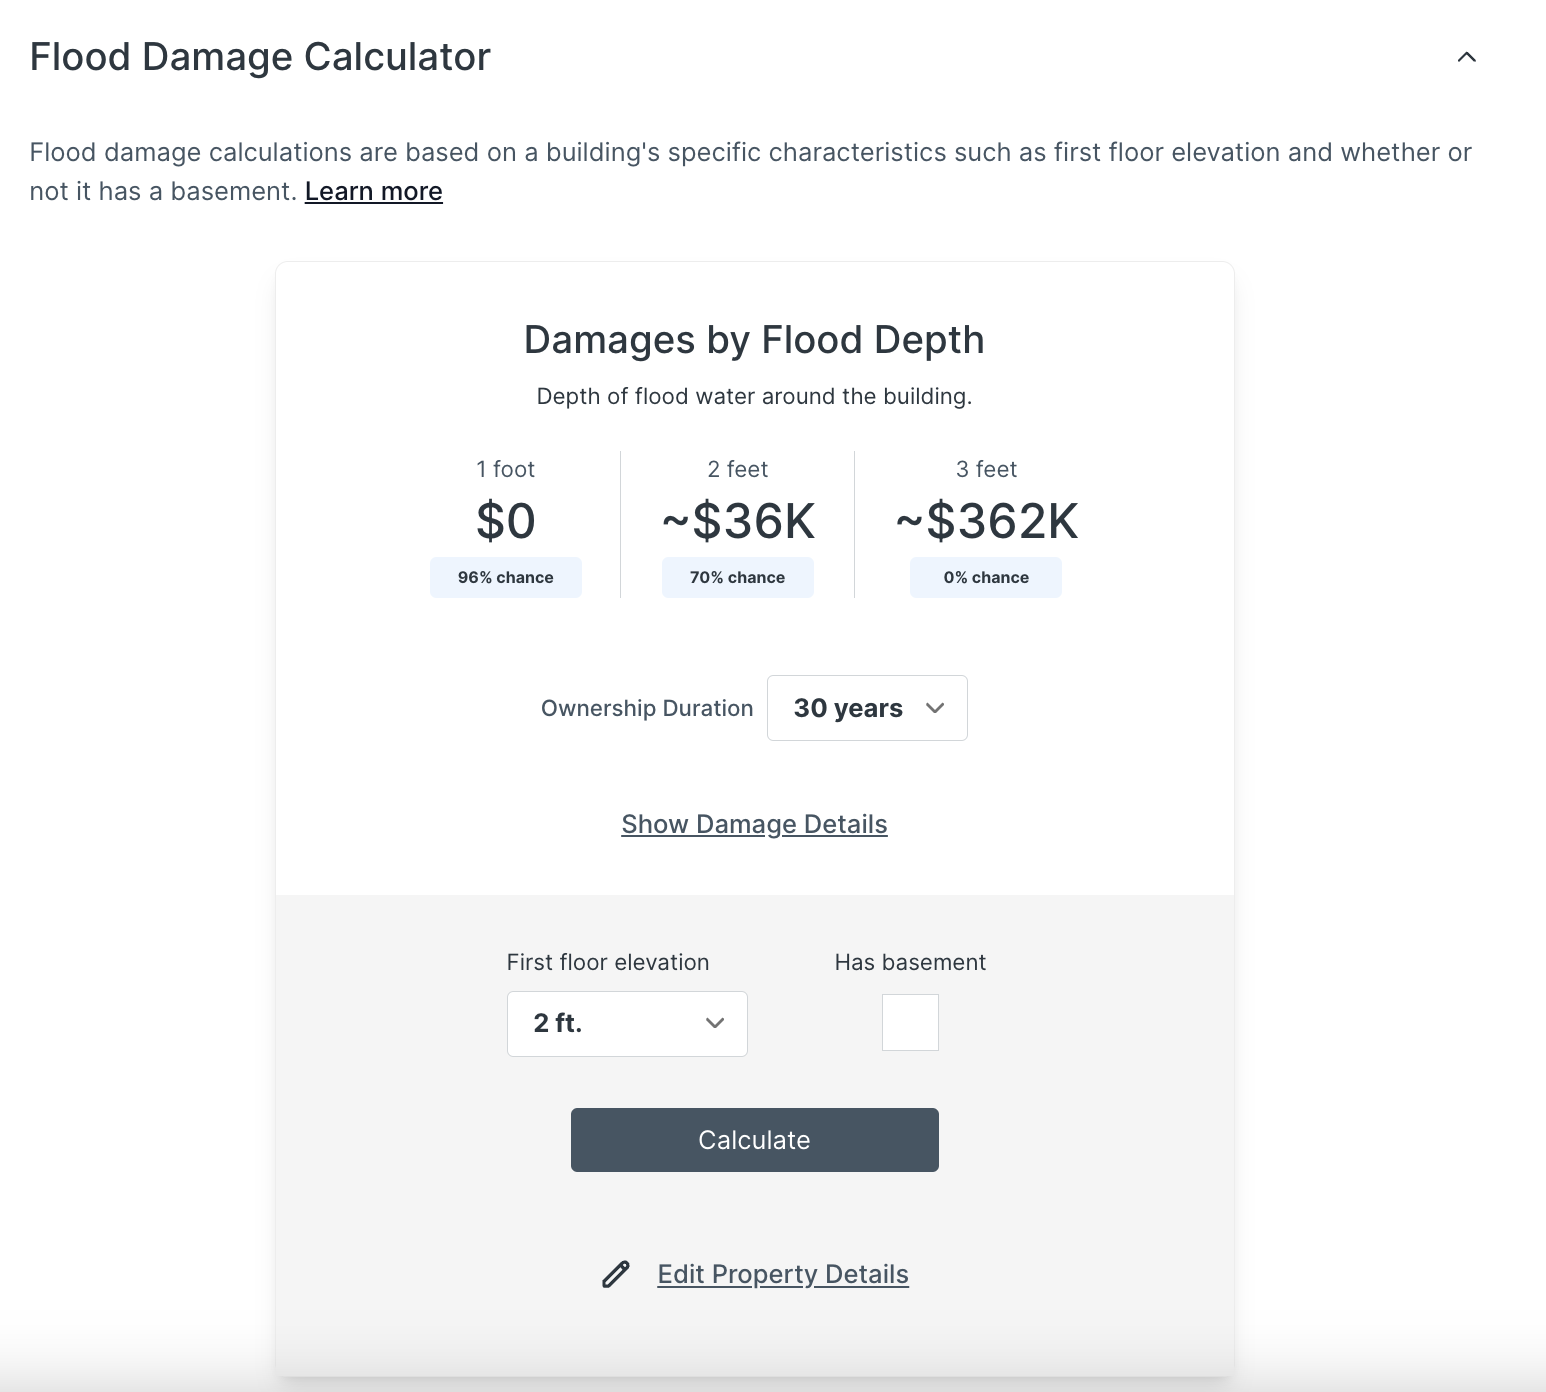
Task: Click the pencil edit icon
Action: tap(616, 1274)
